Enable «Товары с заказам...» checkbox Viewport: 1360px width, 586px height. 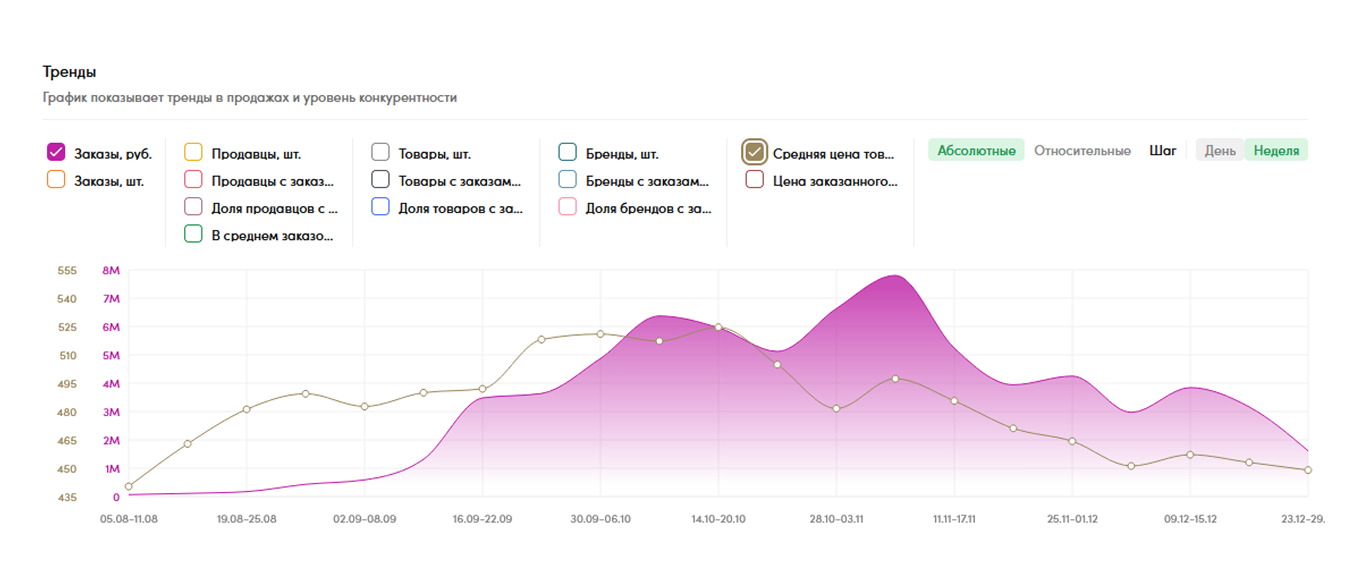point(380,180)
